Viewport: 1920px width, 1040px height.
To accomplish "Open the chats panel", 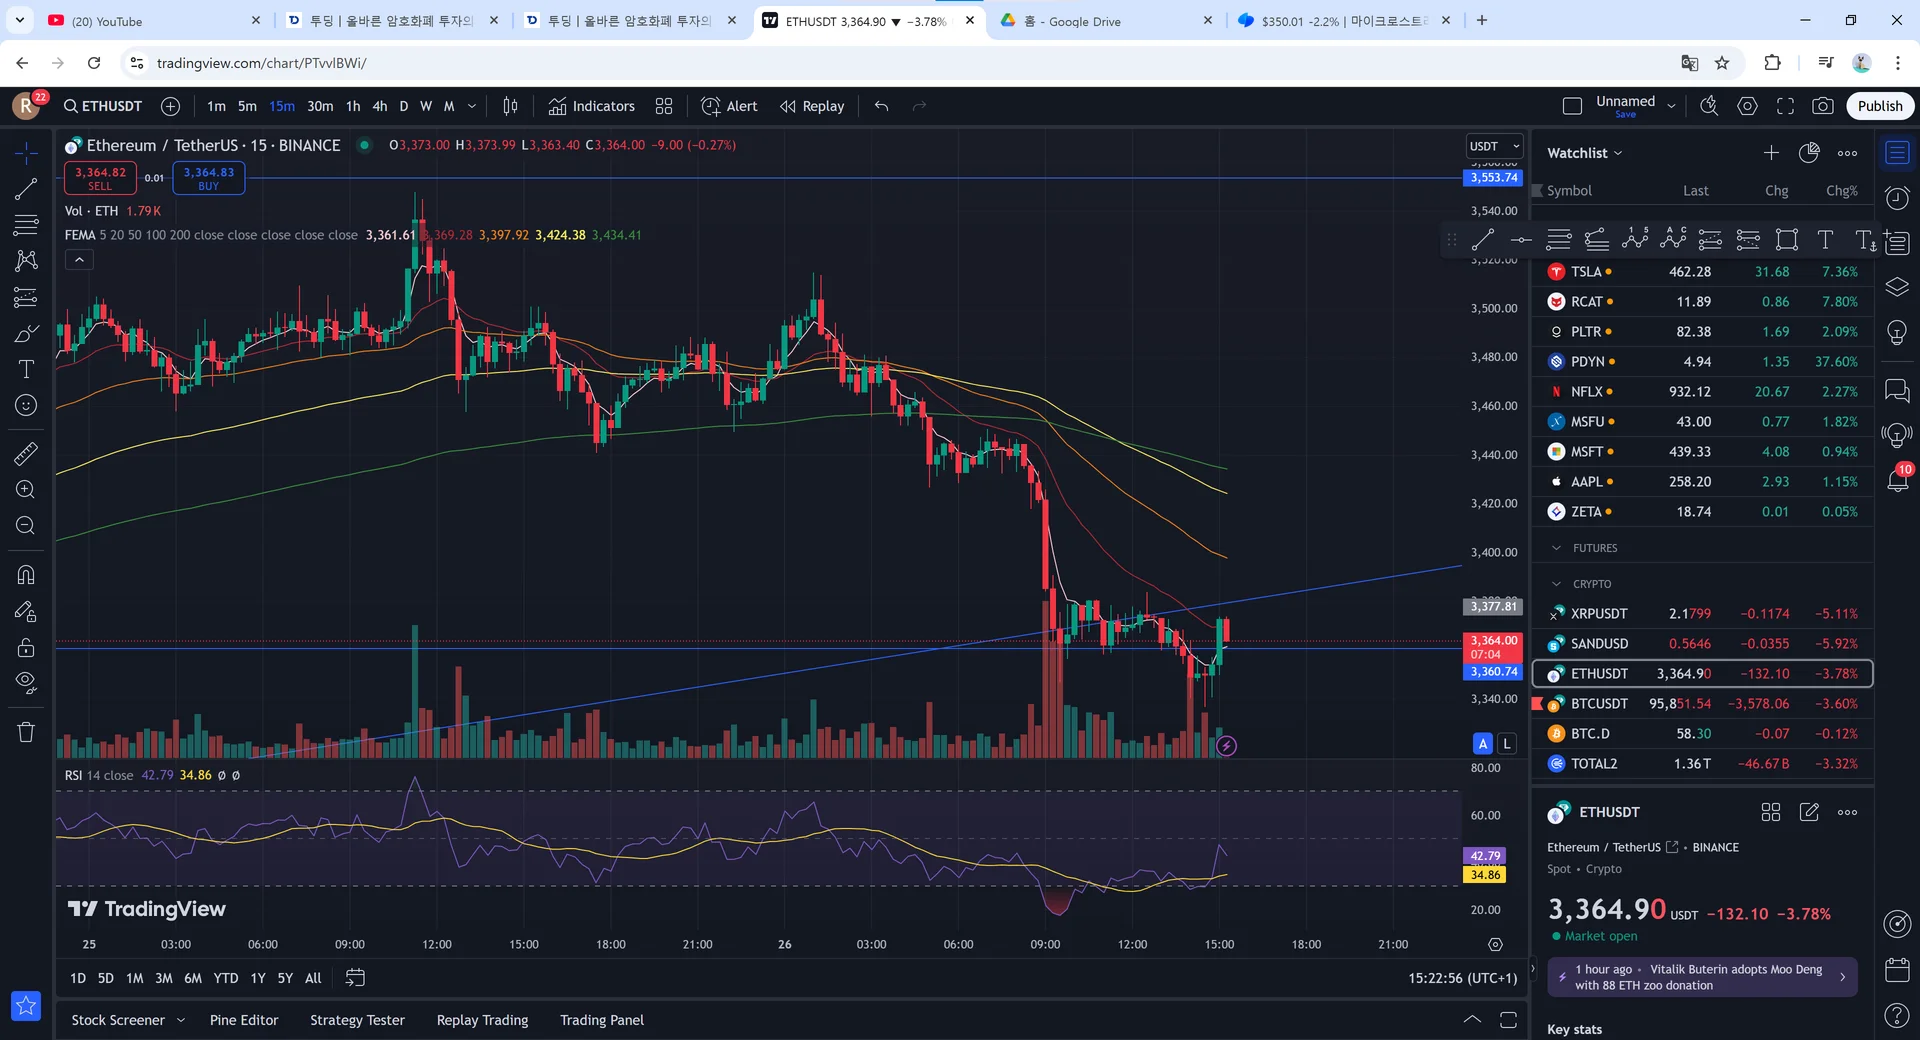I will [1897, 390].
